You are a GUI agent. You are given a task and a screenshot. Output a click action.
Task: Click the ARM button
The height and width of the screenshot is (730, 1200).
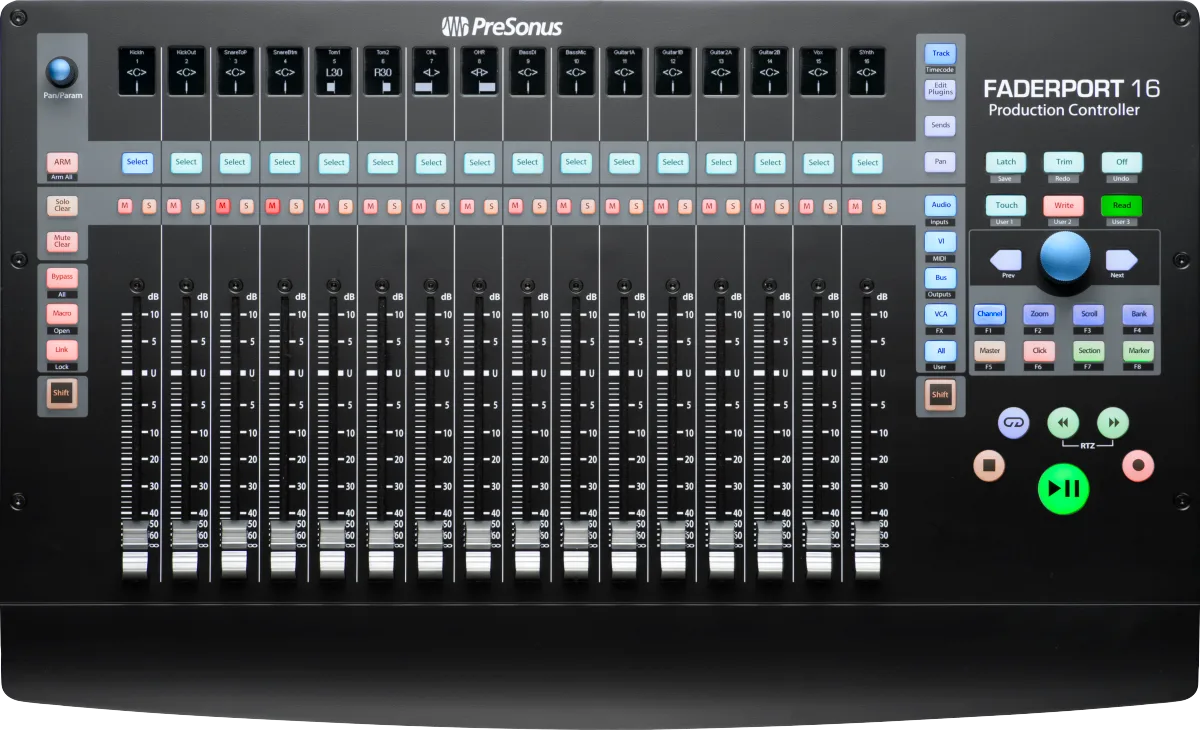[x=62, y=162]
